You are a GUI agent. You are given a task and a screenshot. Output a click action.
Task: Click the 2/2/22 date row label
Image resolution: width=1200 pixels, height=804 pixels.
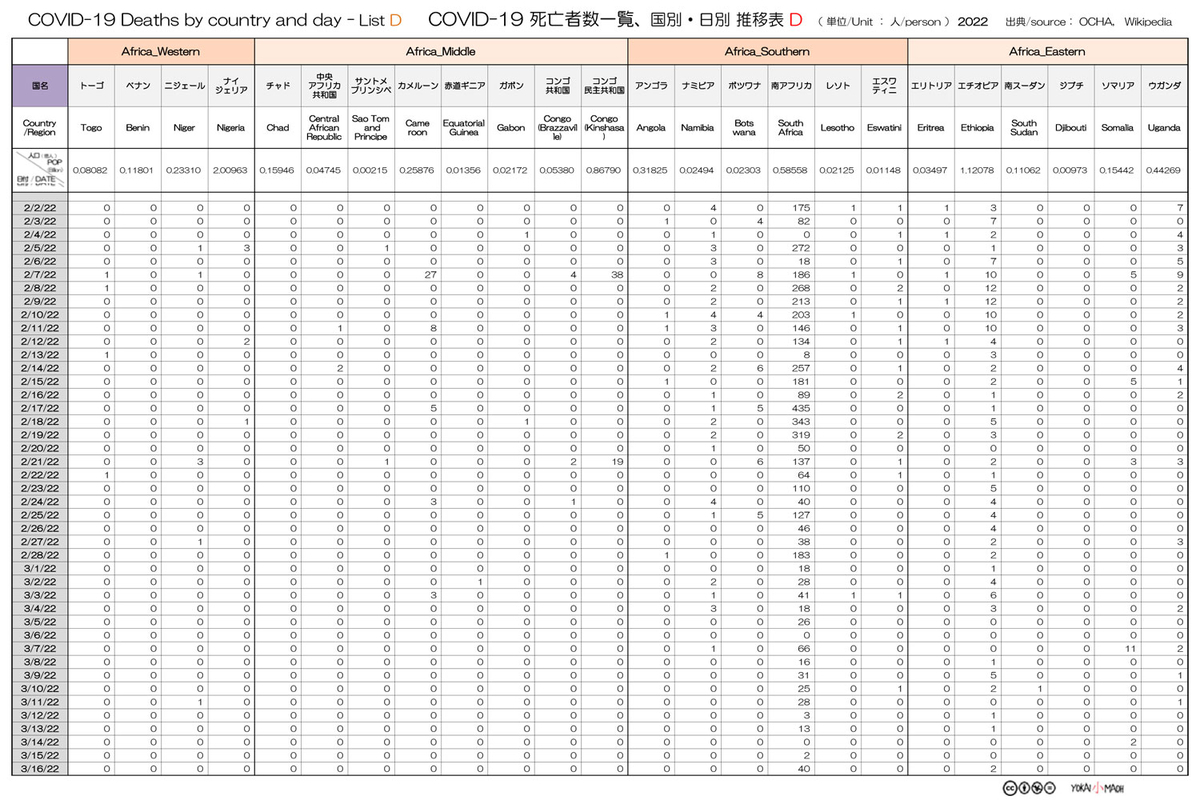click(x=40, y=208)
